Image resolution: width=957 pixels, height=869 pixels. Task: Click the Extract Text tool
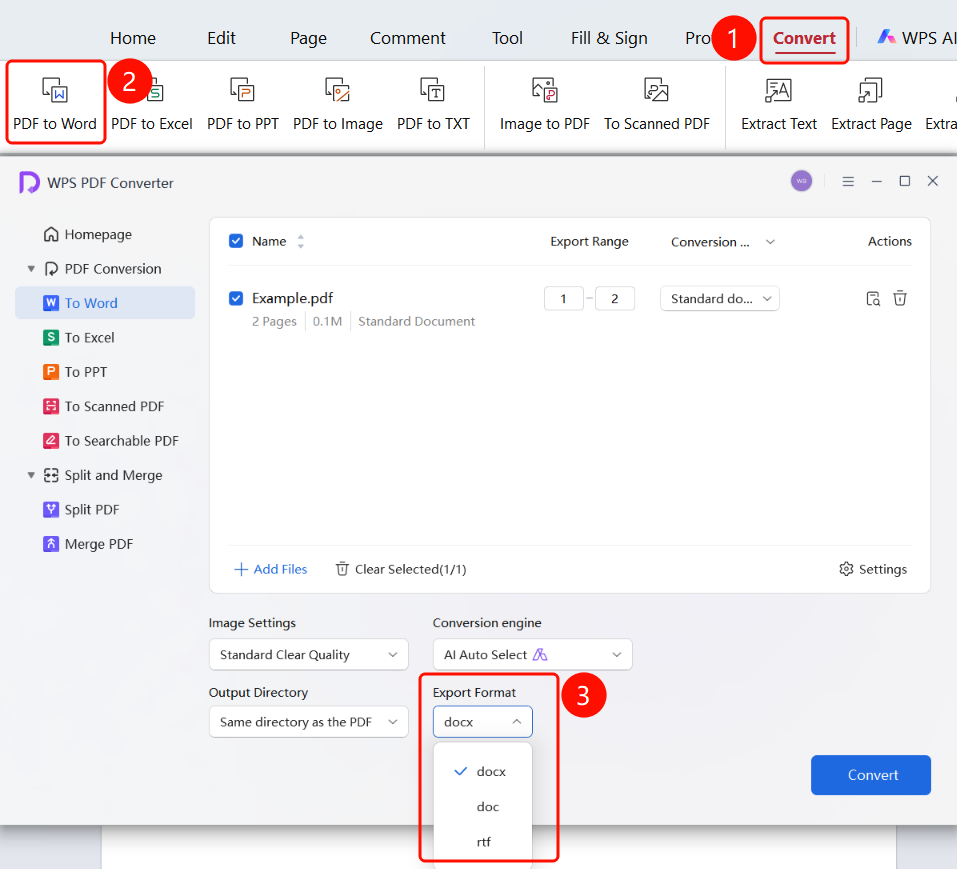pos(779,103)
